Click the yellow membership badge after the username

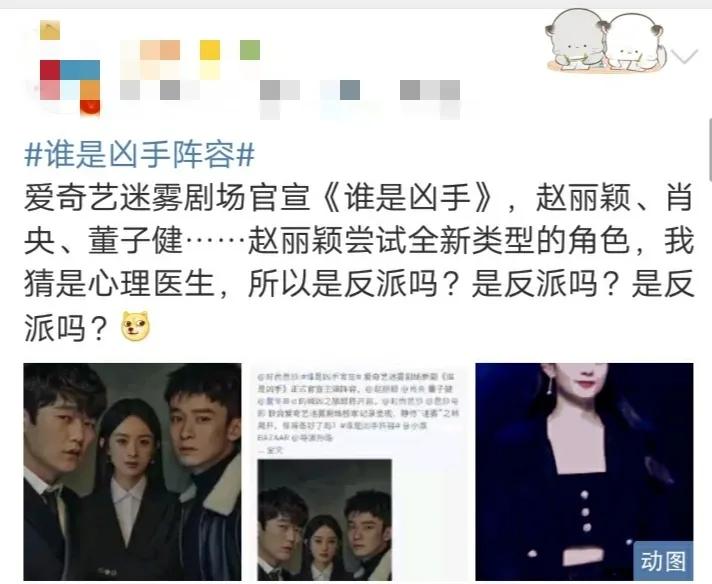pos(210,50)
